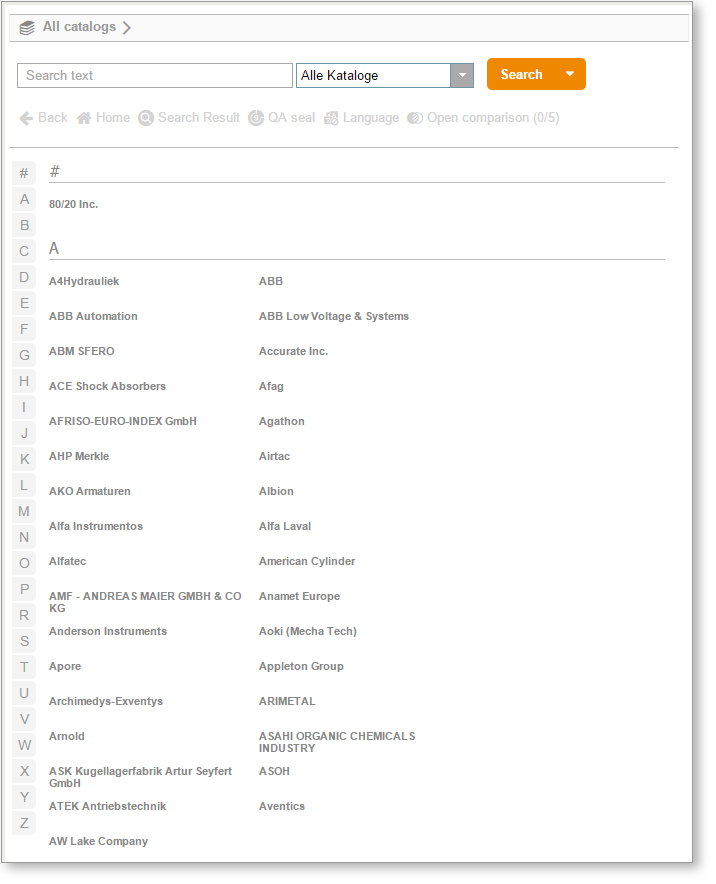Open American Cylinder catalog
This screenshot has height=884, width=716.
click(x=307, y=561)
